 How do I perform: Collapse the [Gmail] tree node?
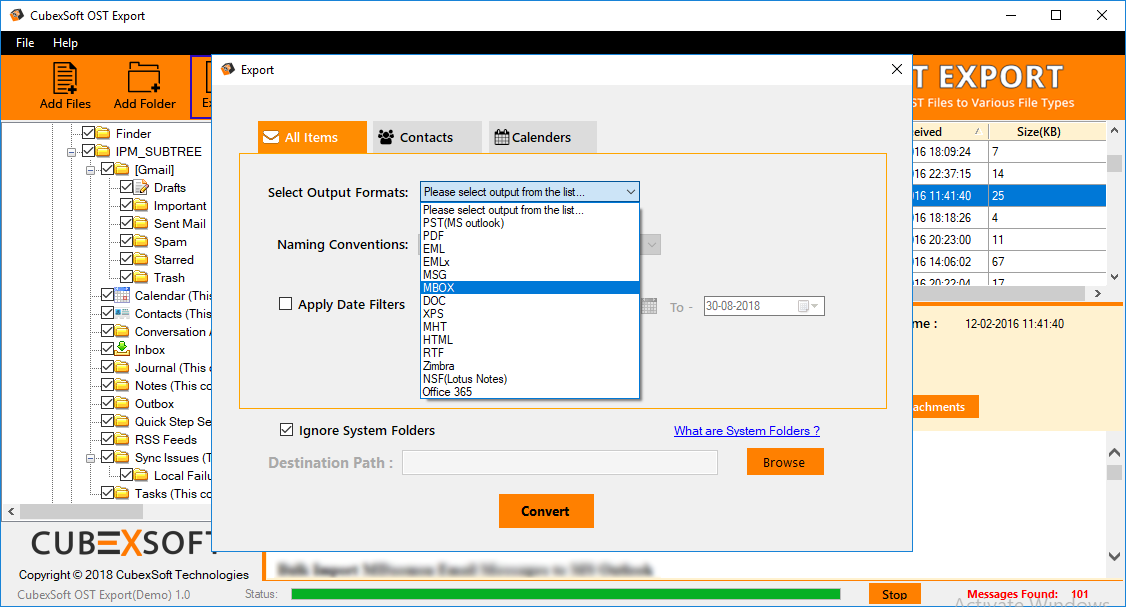pos(90,170)
